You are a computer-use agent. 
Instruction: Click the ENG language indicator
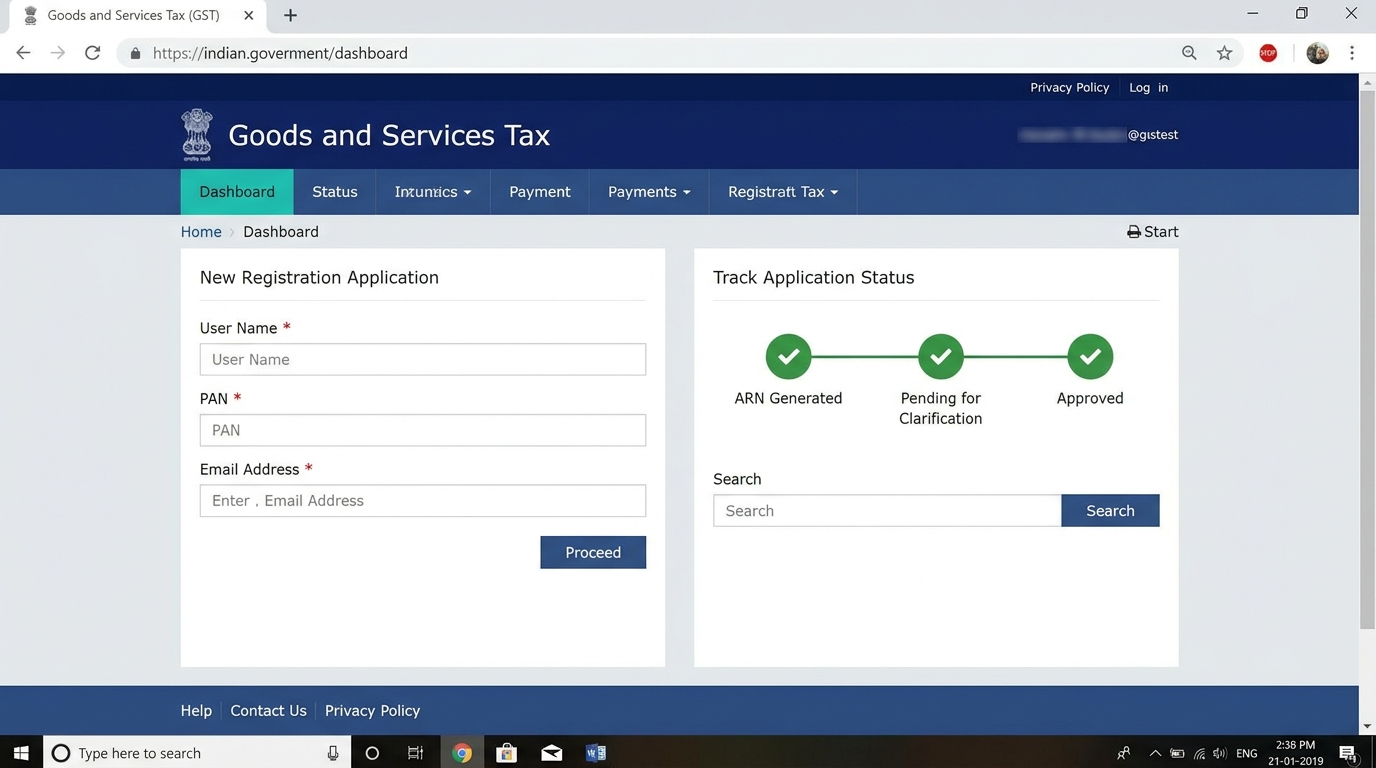click(1247, 753)
